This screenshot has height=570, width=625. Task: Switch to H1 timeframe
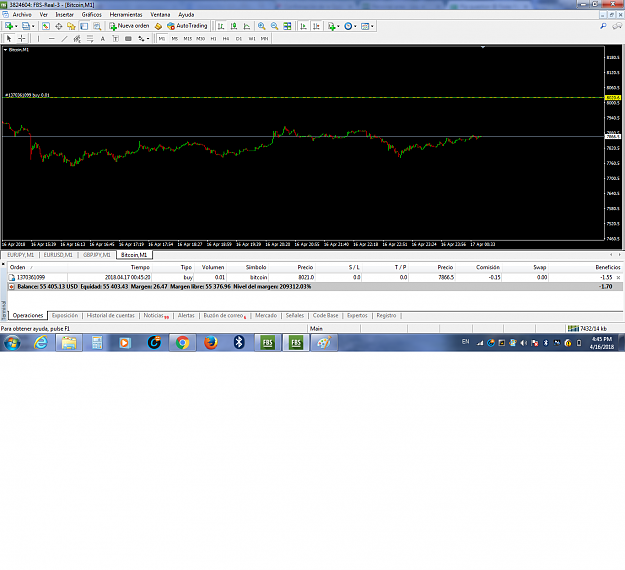pos(213,39)
